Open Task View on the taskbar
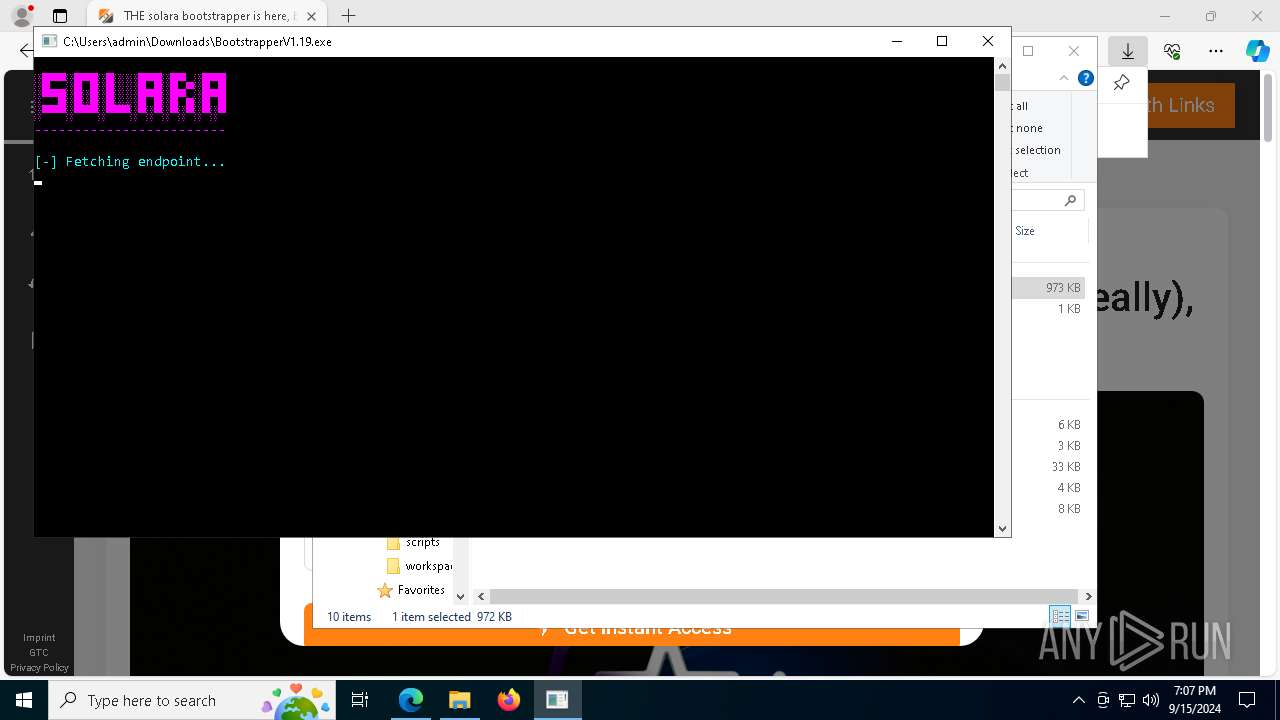The height and width of the screenshot is (720, 1280). pyautogui.click(x=360, y=700)
